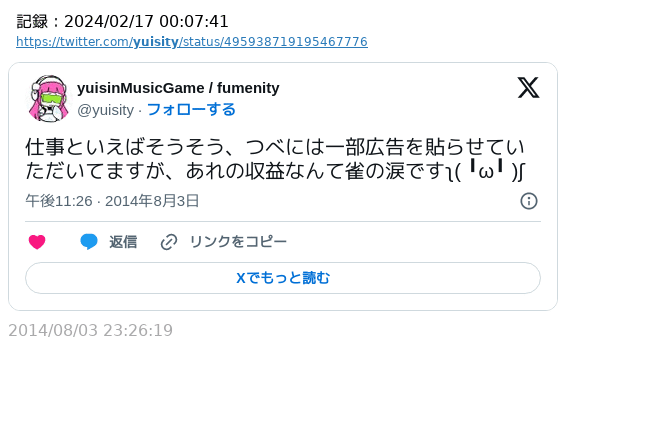660x430 pixels.
Task: Like the tweet with the heart icon
Action: [37, 242]
